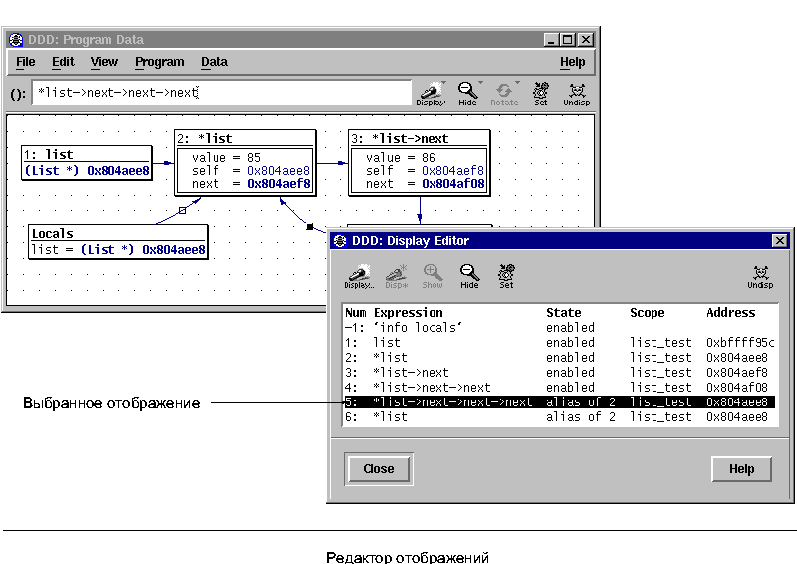Select row -1: 'info locals' in display list
797x564 pixels.
(559, 328)
